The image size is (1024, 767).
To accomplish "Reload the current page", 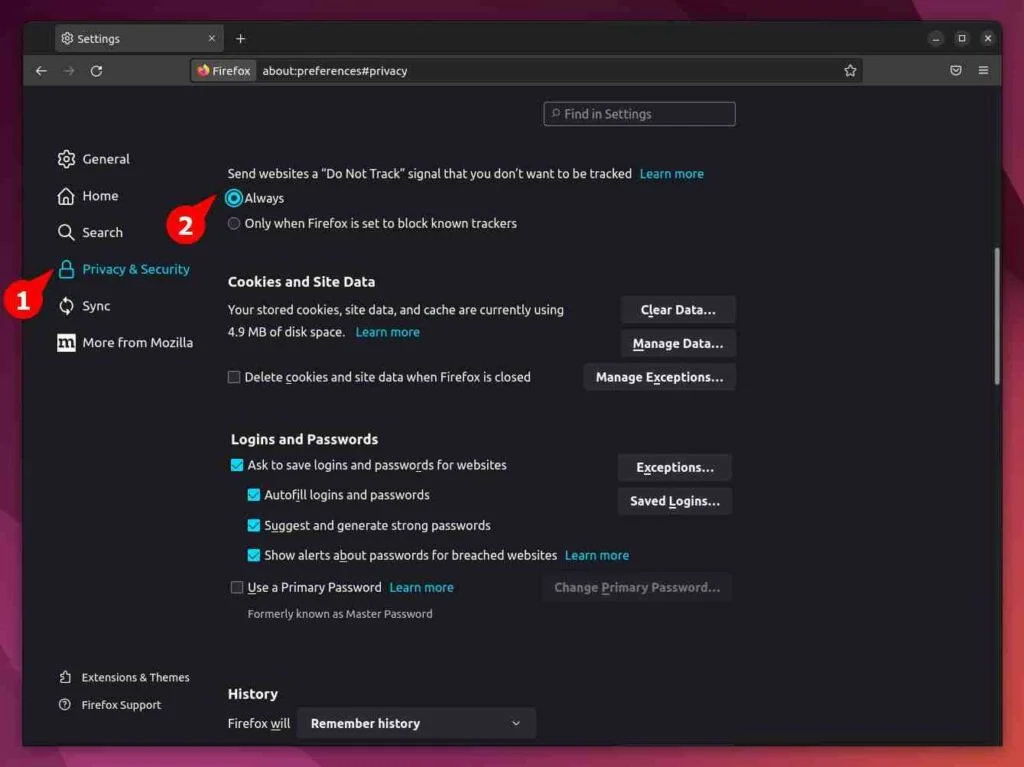I will [x=97, y=71].
